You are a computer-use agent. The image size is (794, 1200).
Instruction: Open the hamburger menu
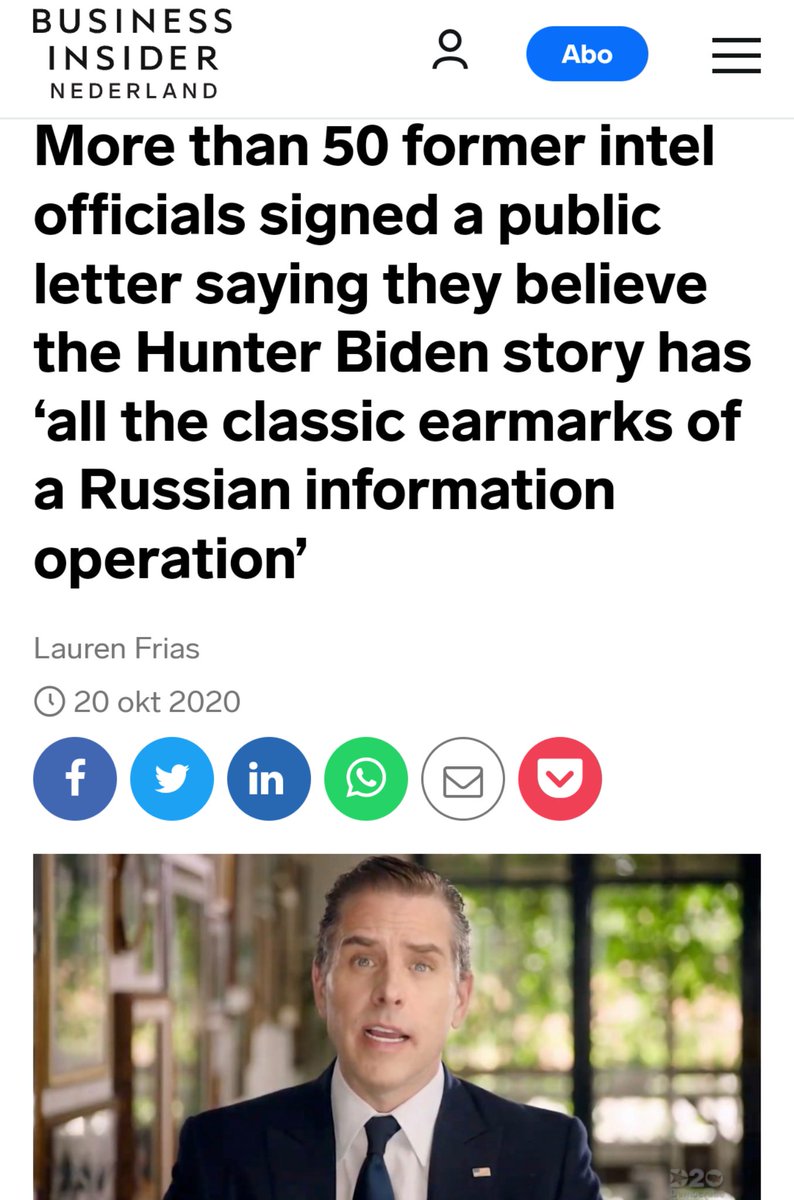click(x=736, y=54)
